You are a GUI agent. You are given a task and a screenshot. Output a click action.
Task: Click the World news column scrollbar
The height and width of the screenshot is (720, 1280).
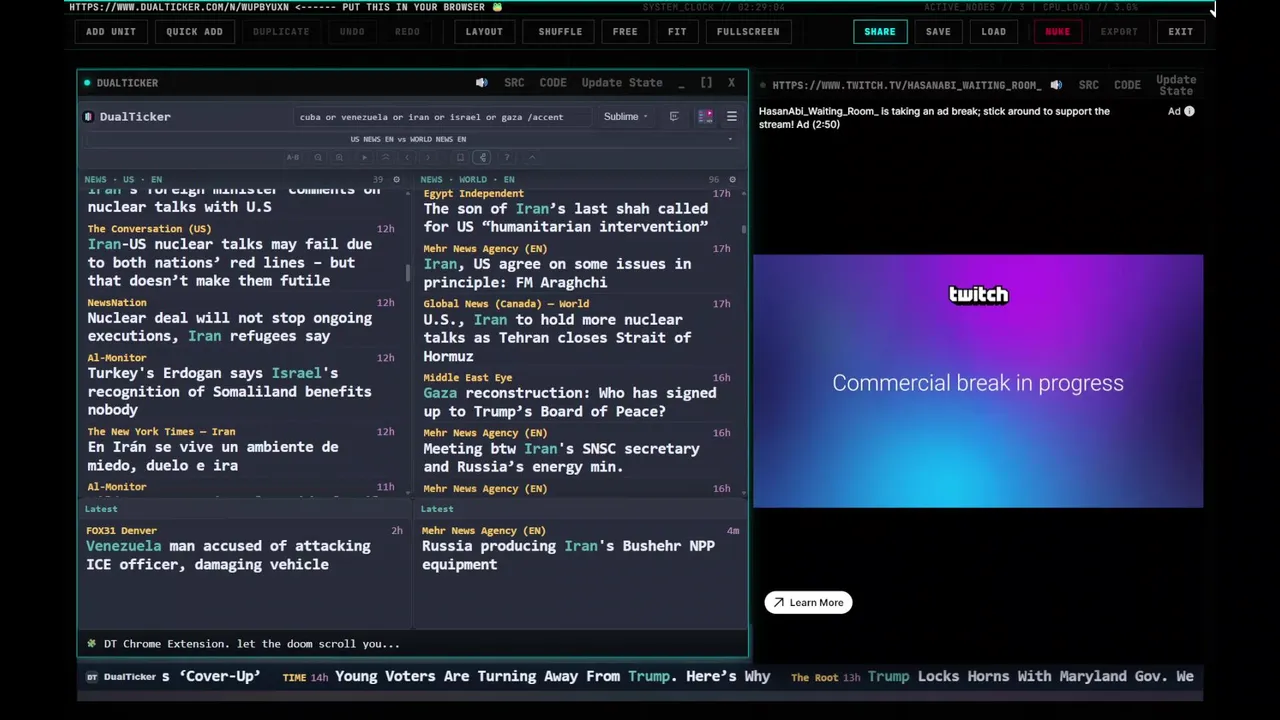(x=744, y=229)
